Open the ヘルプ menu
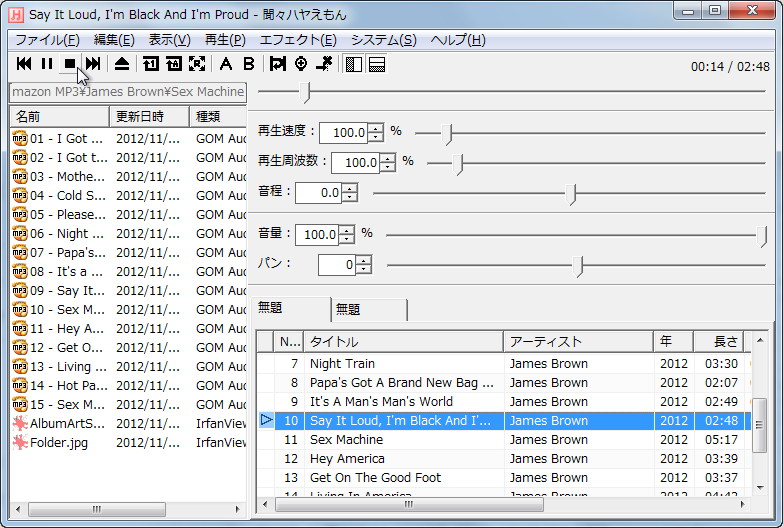 (458, 40)
